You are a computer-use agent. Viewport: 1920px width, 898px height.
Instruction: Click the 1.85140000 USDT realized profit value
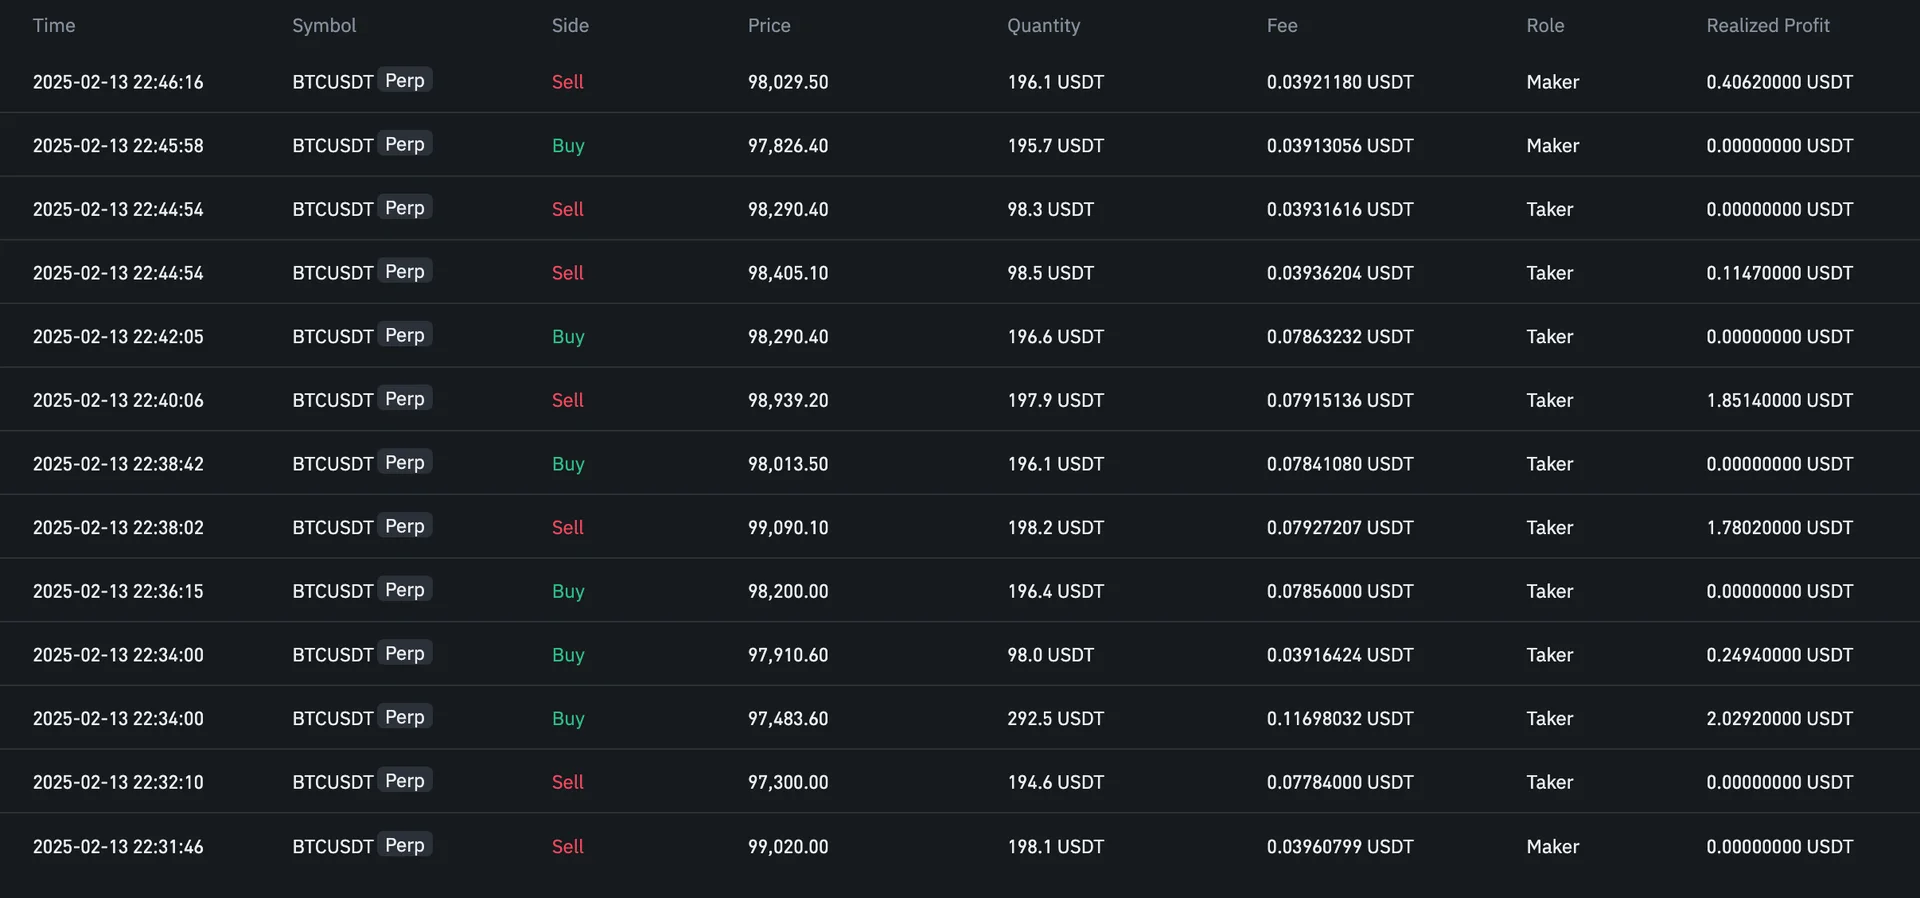click(x=1779, y=401)
